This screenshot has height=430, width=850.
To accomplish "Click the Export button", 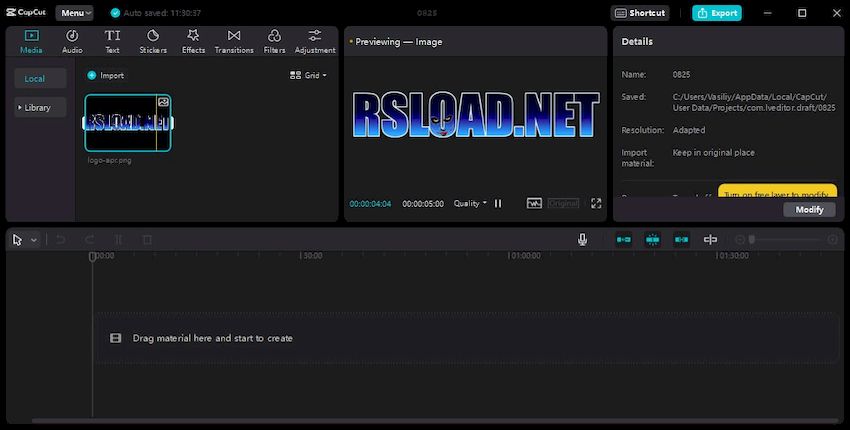I will click(717, 13).
